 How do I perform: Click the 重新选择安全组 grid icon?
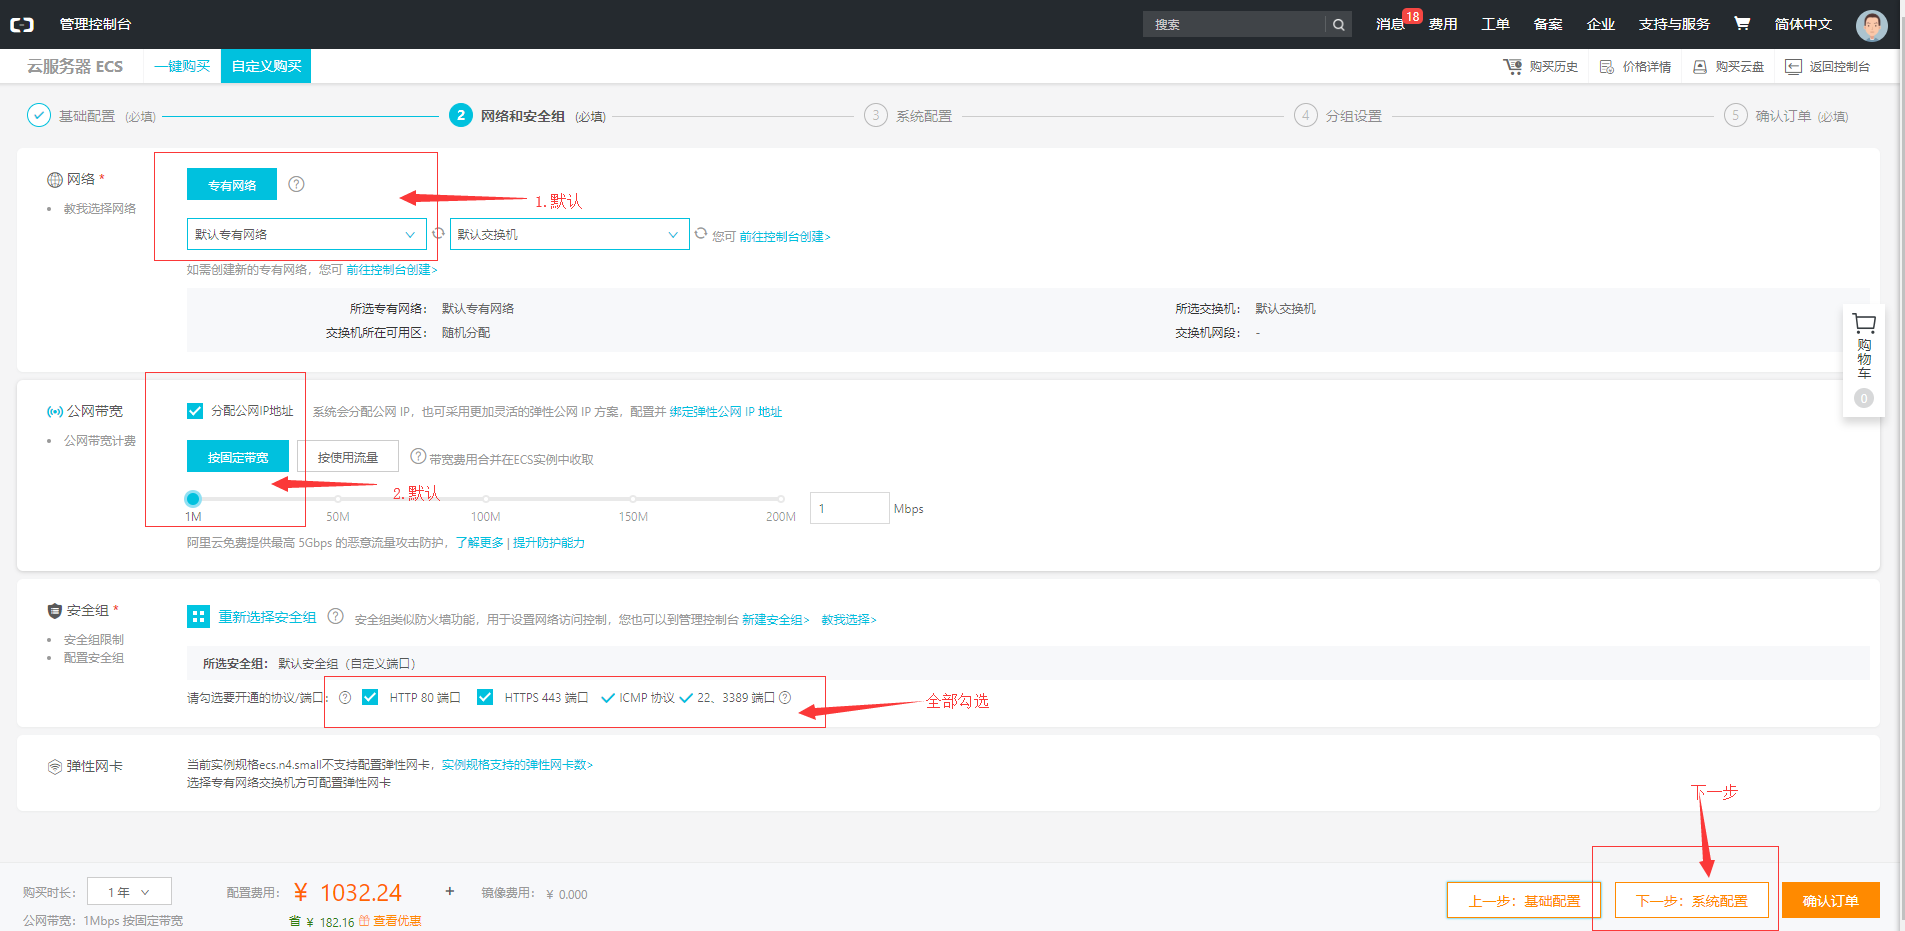(x=198, y=617)
